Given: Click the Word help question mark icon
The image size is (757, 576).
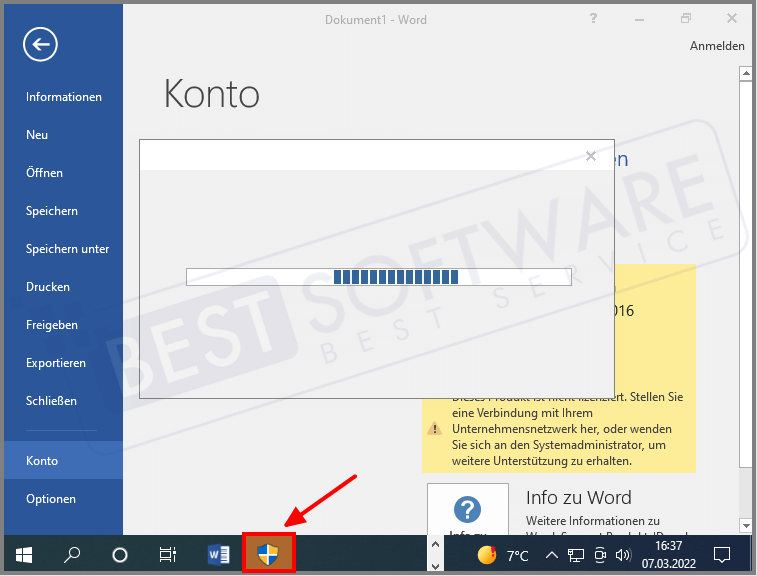Looking at the screenshot, I should pos(467,510).
